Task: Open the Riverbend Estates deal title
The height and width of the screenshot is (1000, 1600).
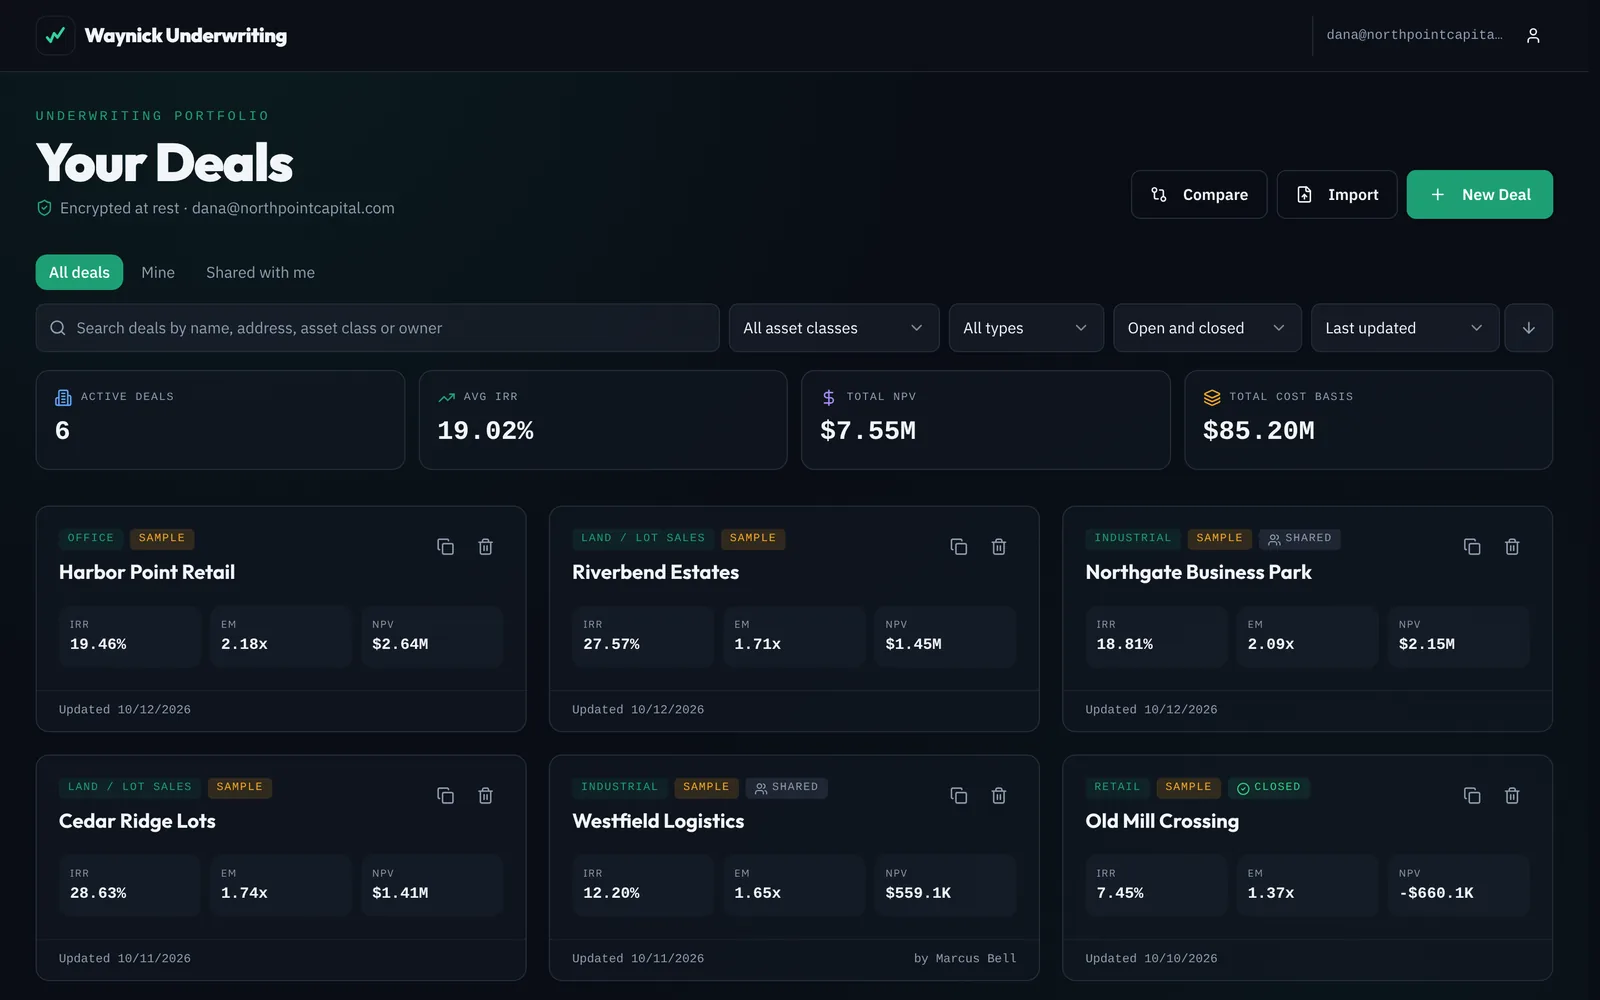Action: pos(655,572)
